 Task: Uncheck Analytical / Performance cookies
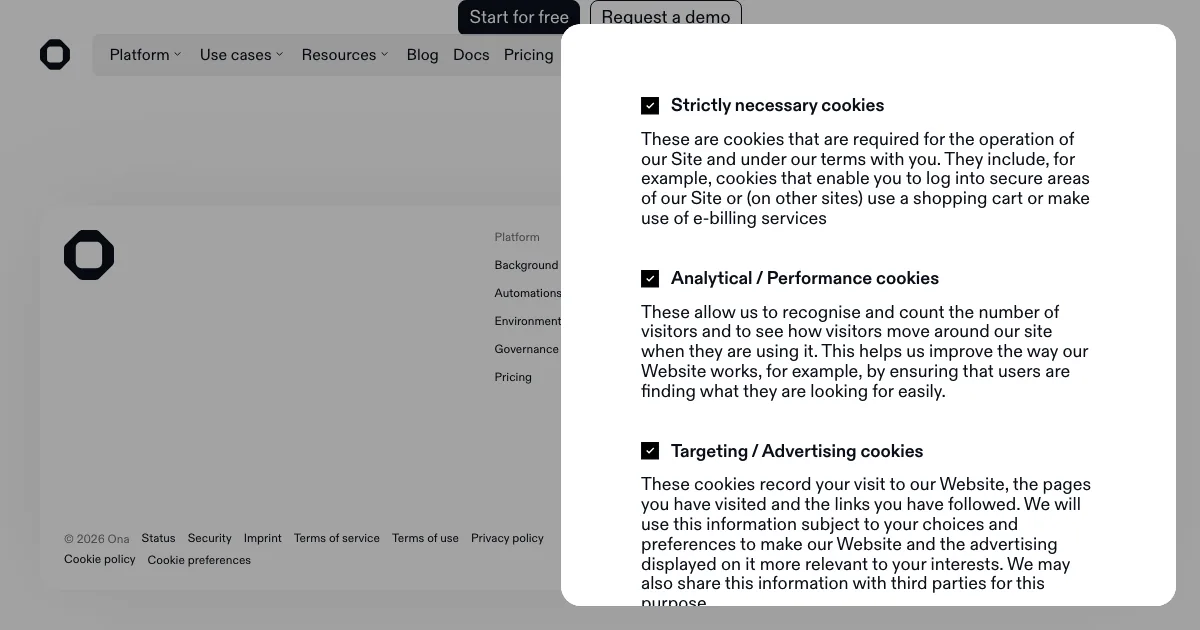650,279
